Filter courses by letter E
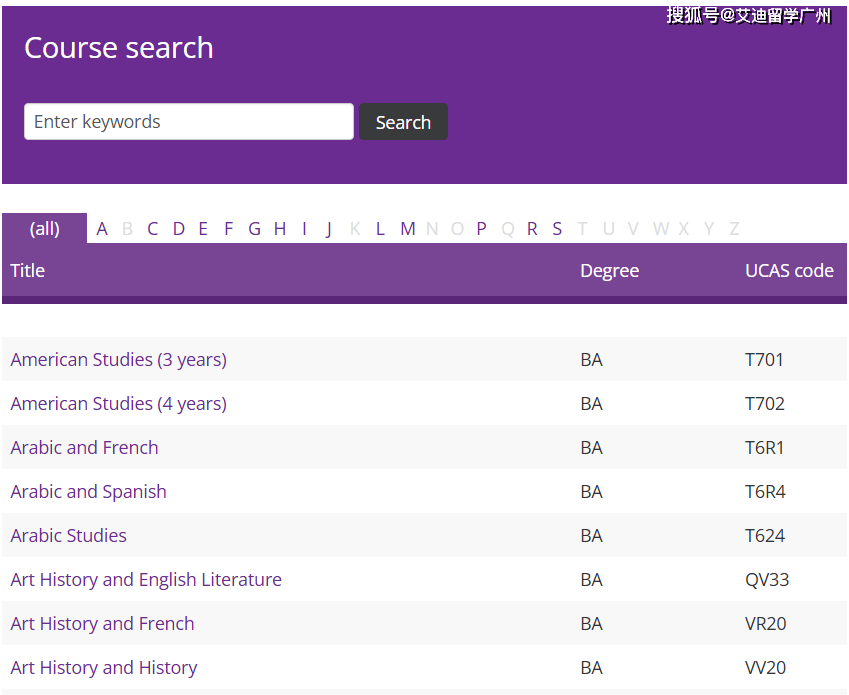The height and width of the screenshot is (695, 849). [203, 229]
